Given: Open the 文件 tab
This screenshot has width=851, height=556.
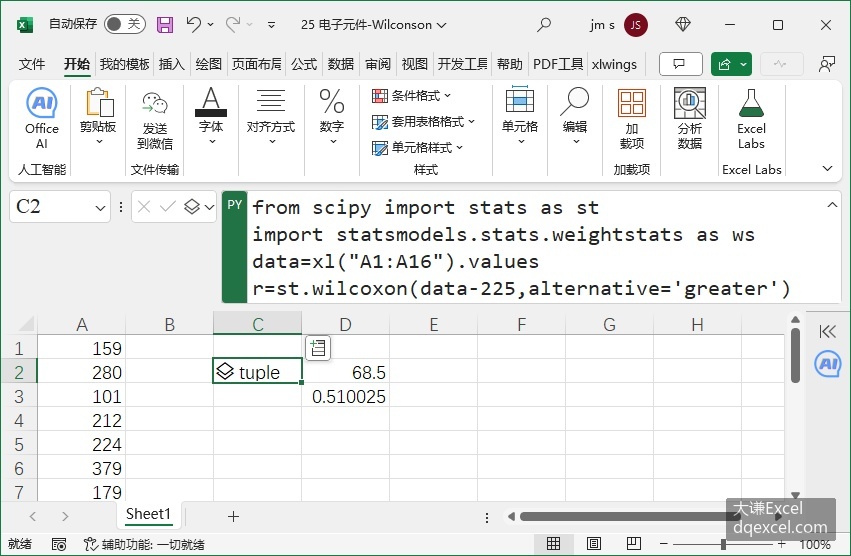Looking at the screenshot, I should point(31,64).
